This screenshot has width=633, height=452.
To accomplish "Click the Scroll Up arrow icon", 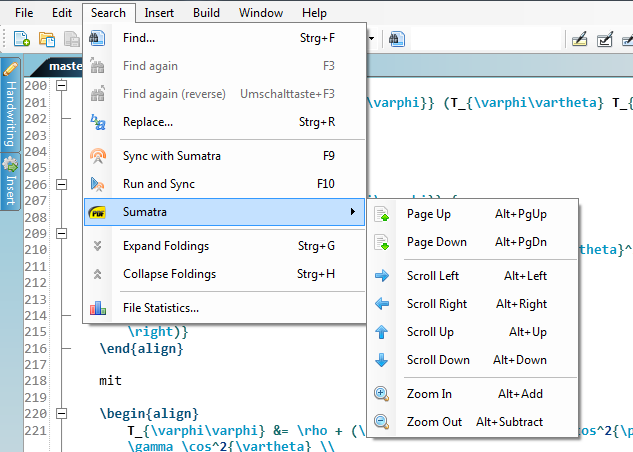I will [381, 332].
